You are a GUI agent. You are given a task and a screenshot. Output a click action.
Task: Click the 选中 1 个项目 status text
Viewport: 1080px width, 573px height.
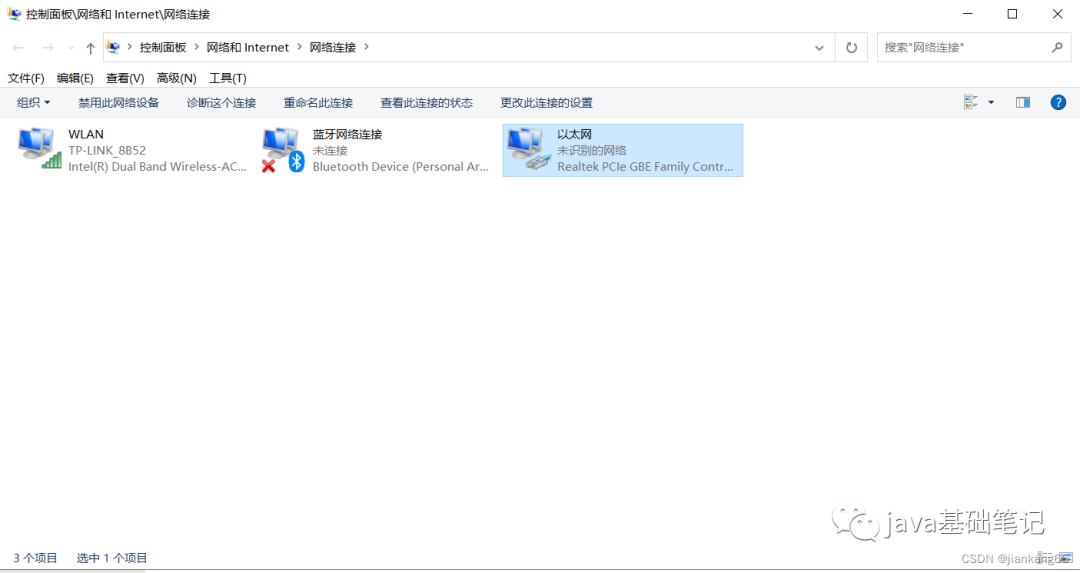(x=112, y=558)
